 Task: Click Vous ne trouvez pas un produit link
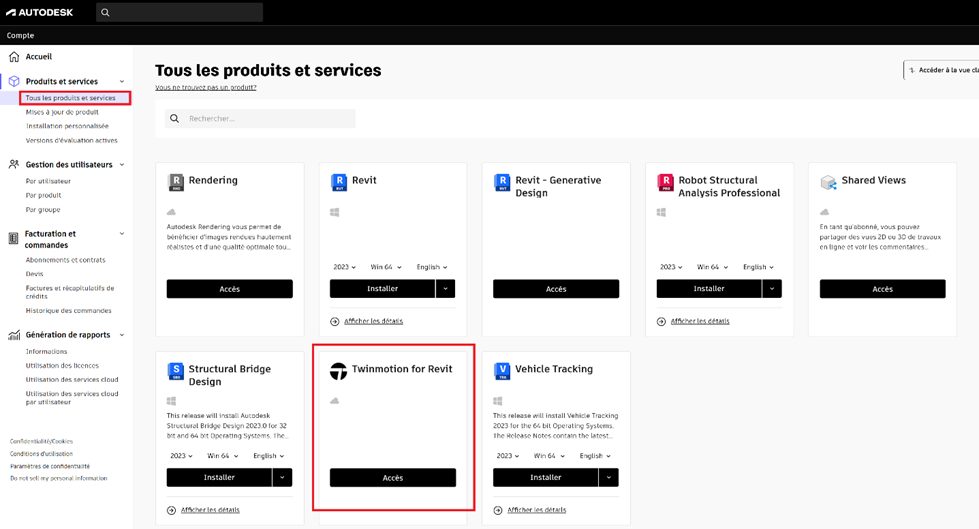(x=205, y=87)
